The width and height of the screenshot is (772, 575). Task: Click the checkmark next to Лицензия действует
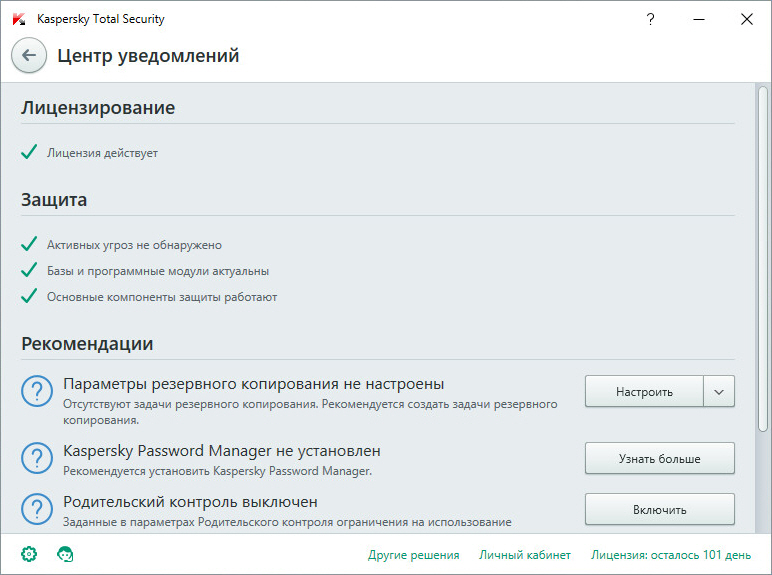pyautogui.click(x=29, y=153)
